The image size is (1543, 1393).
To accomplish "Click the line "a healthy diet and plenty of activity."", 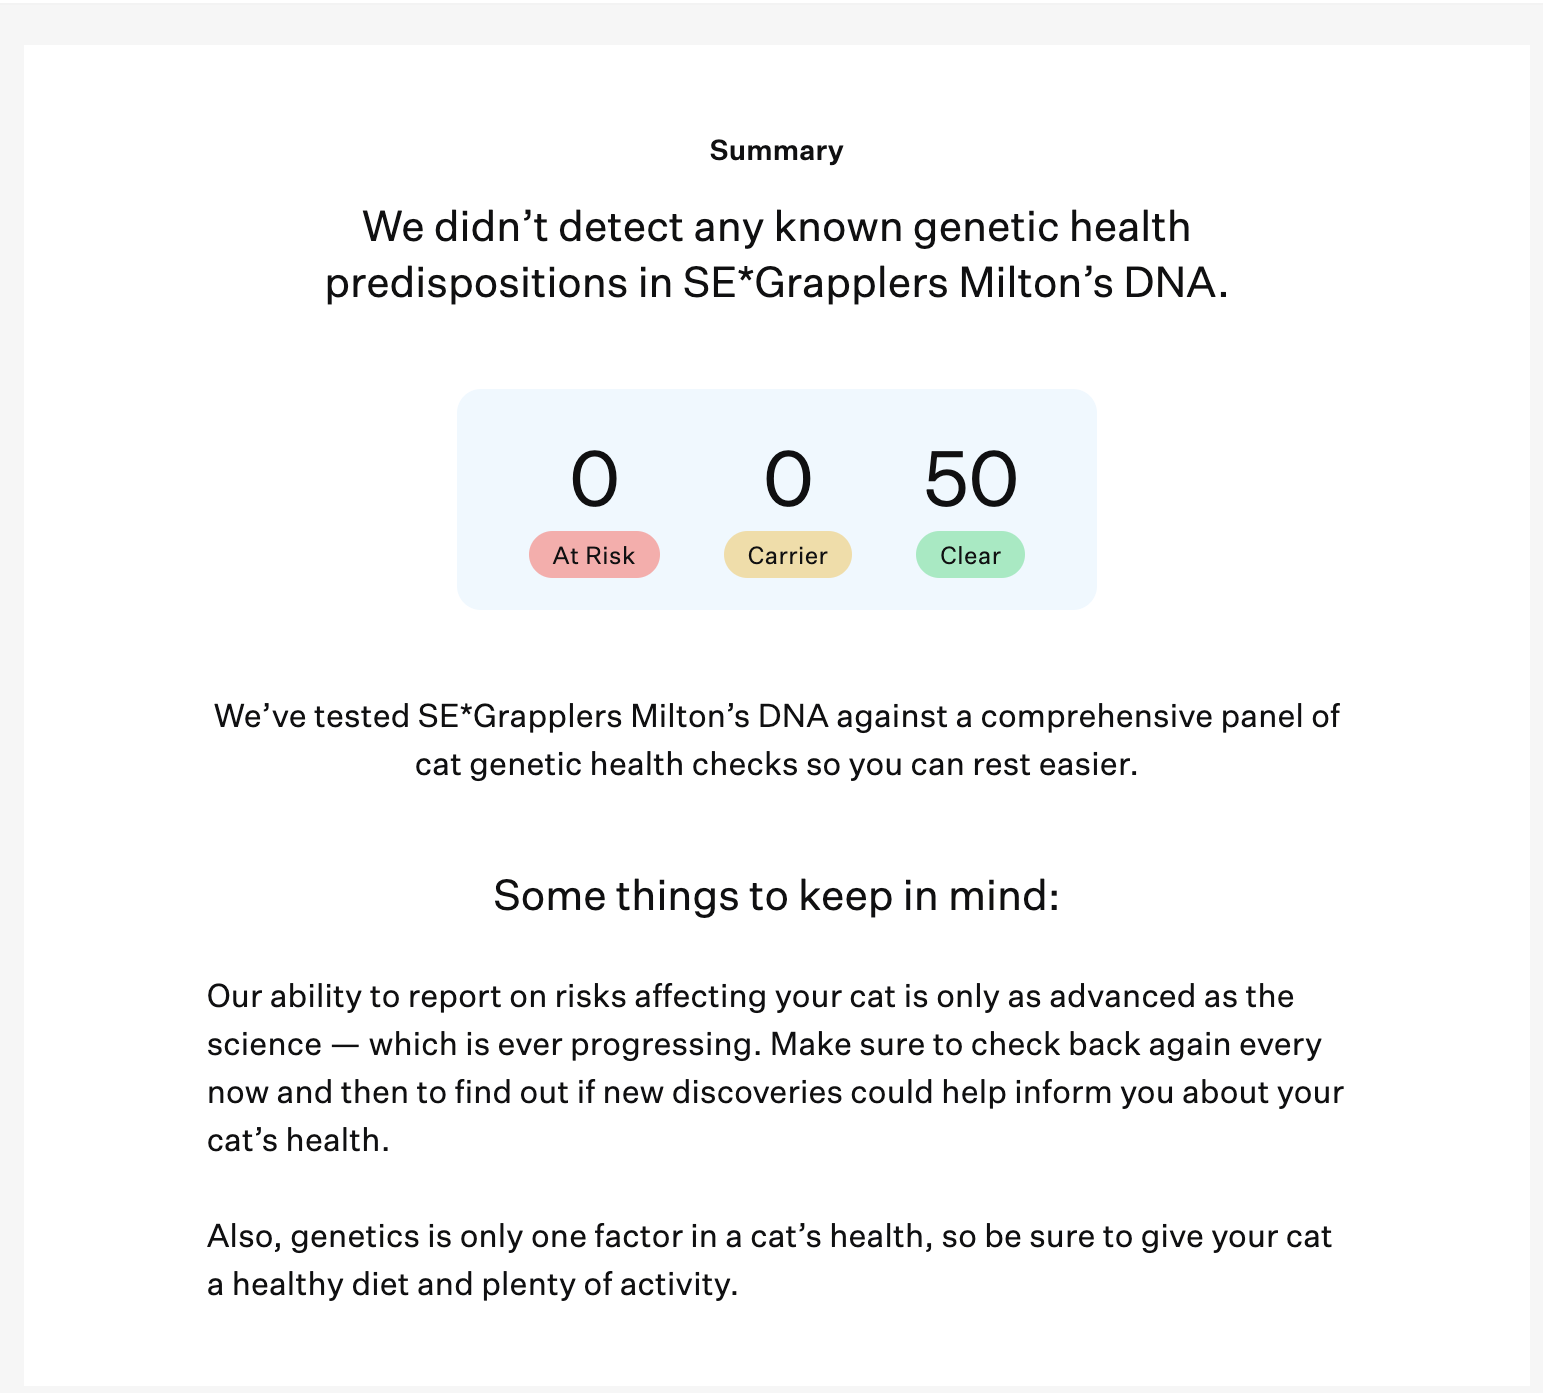I will (x=472, y=1284).
